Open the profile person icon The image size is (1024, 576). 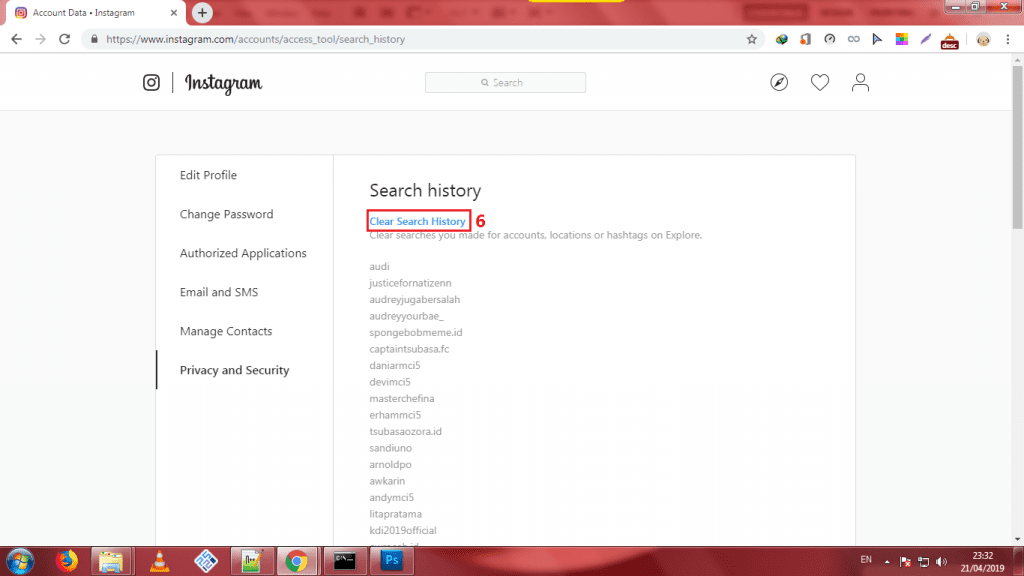(860, 82)
